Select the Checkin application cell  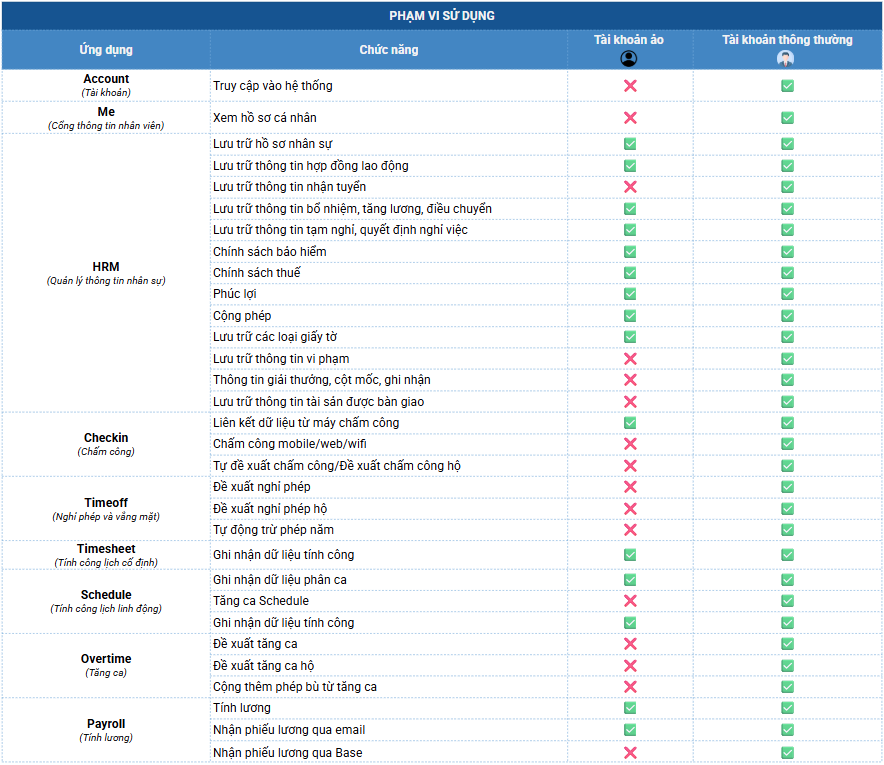click(106, 444)
